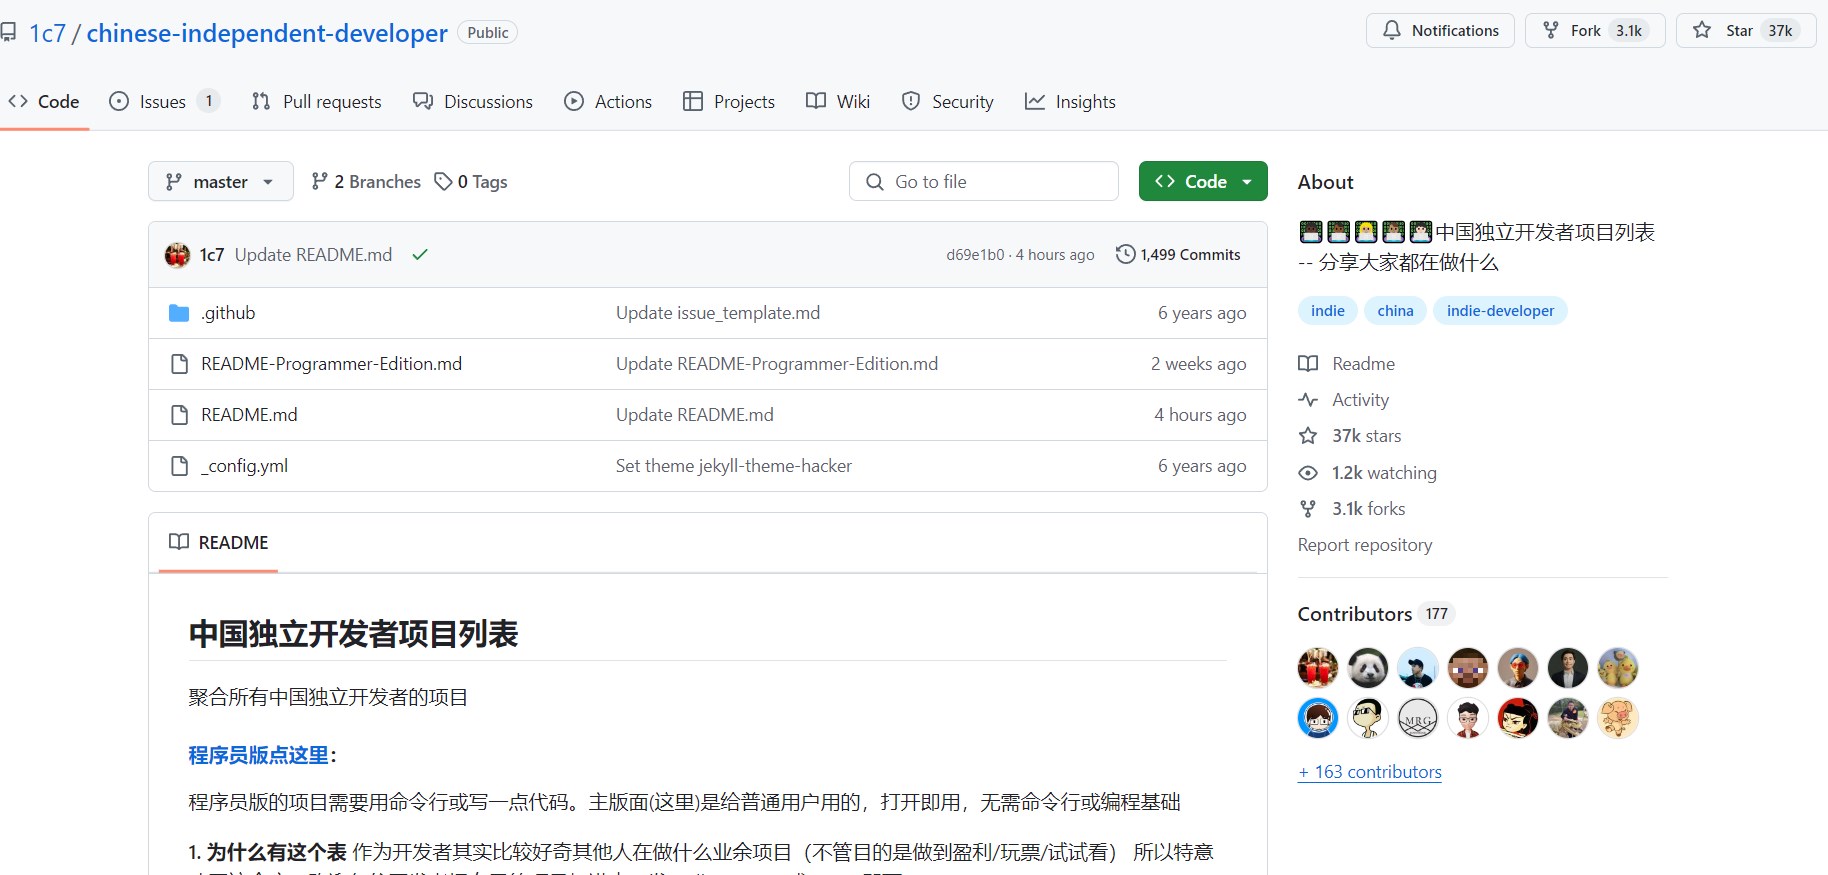View 2 Branches
The height and width of the screenshot is (875, 1828).
click(366, 181)
